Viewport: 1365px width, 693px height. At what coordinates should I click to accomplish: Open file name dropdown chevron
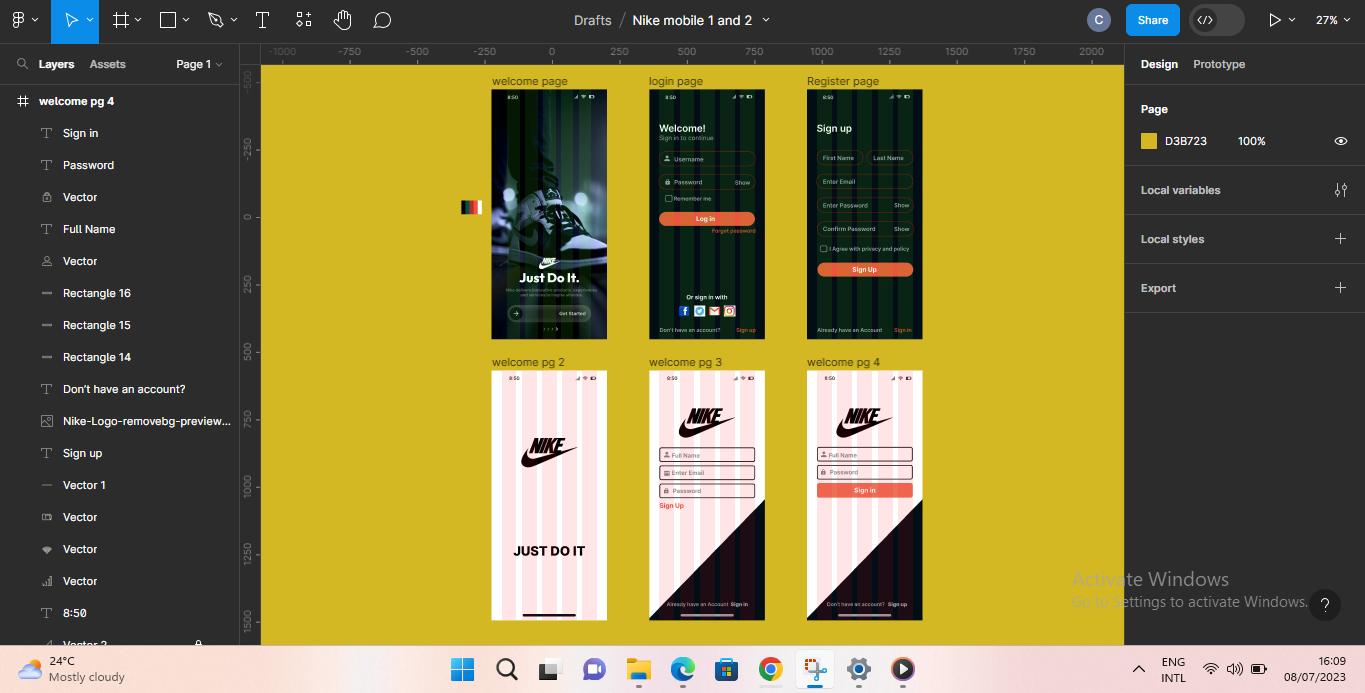coord(766,20)
